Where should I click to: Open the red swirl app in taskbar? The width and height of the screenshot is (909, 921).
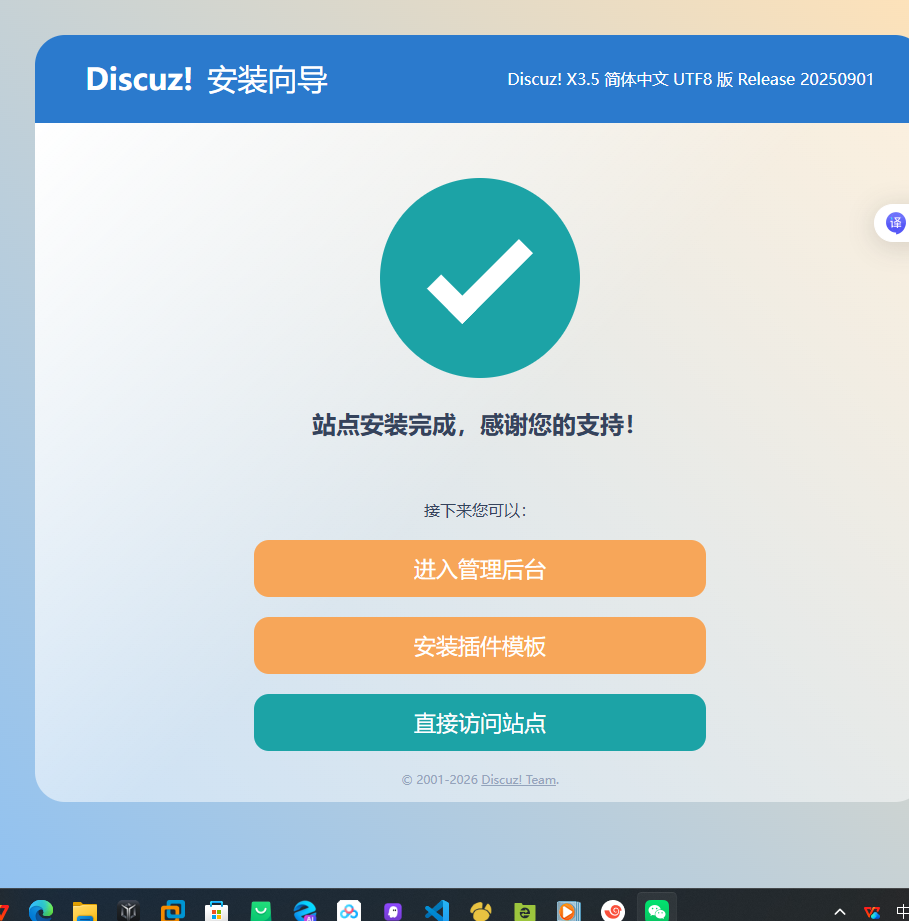[613, 911]
